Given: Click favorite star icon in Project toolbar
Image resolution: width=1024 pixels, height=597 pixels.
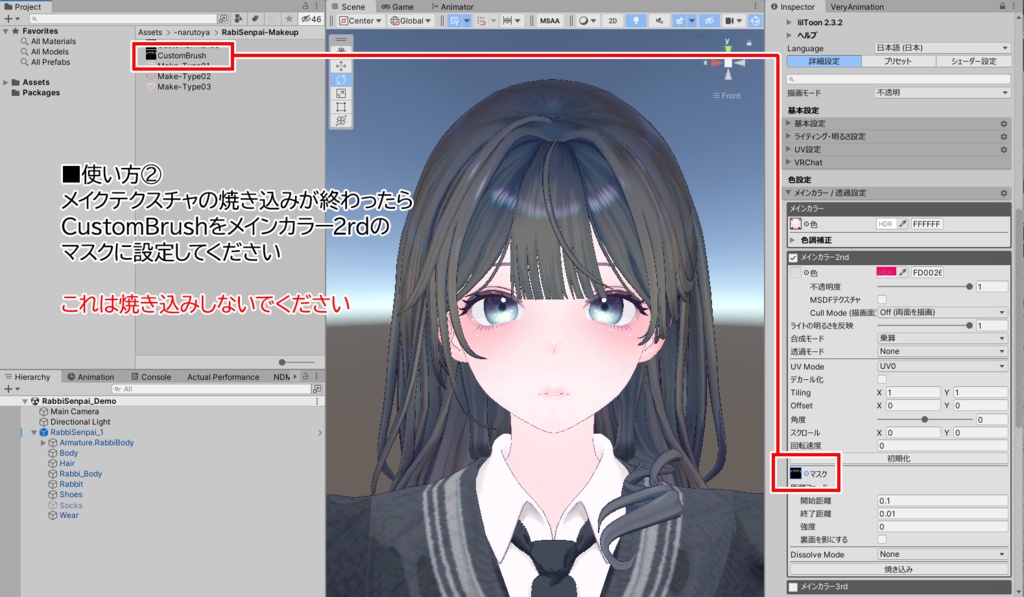Looking at the screenshot, I should [x=289, y=19].
